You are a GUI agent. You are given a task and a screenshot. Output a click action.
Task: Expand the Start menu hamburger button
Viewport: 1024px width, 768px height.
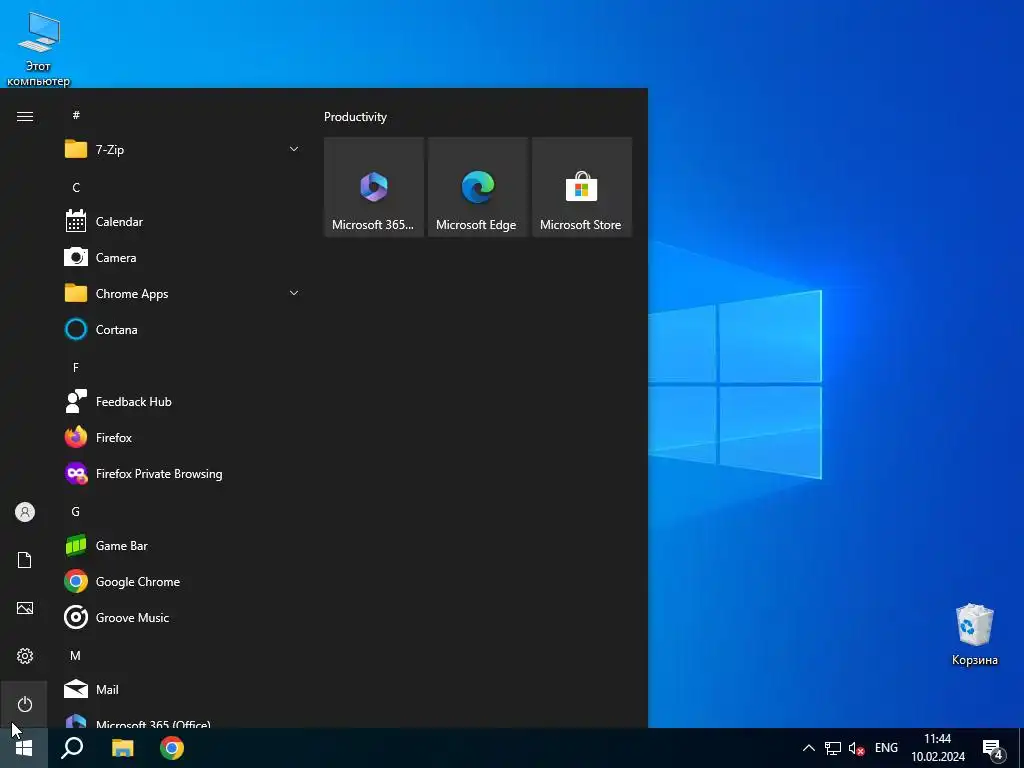coord(25,116)
